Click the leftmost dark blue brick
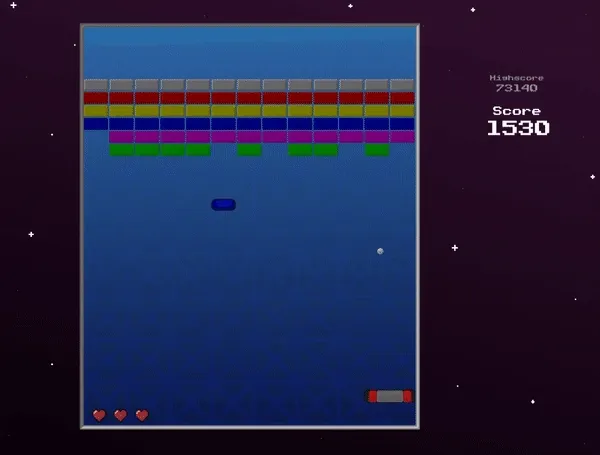600x455 pixels. point(96,124)
